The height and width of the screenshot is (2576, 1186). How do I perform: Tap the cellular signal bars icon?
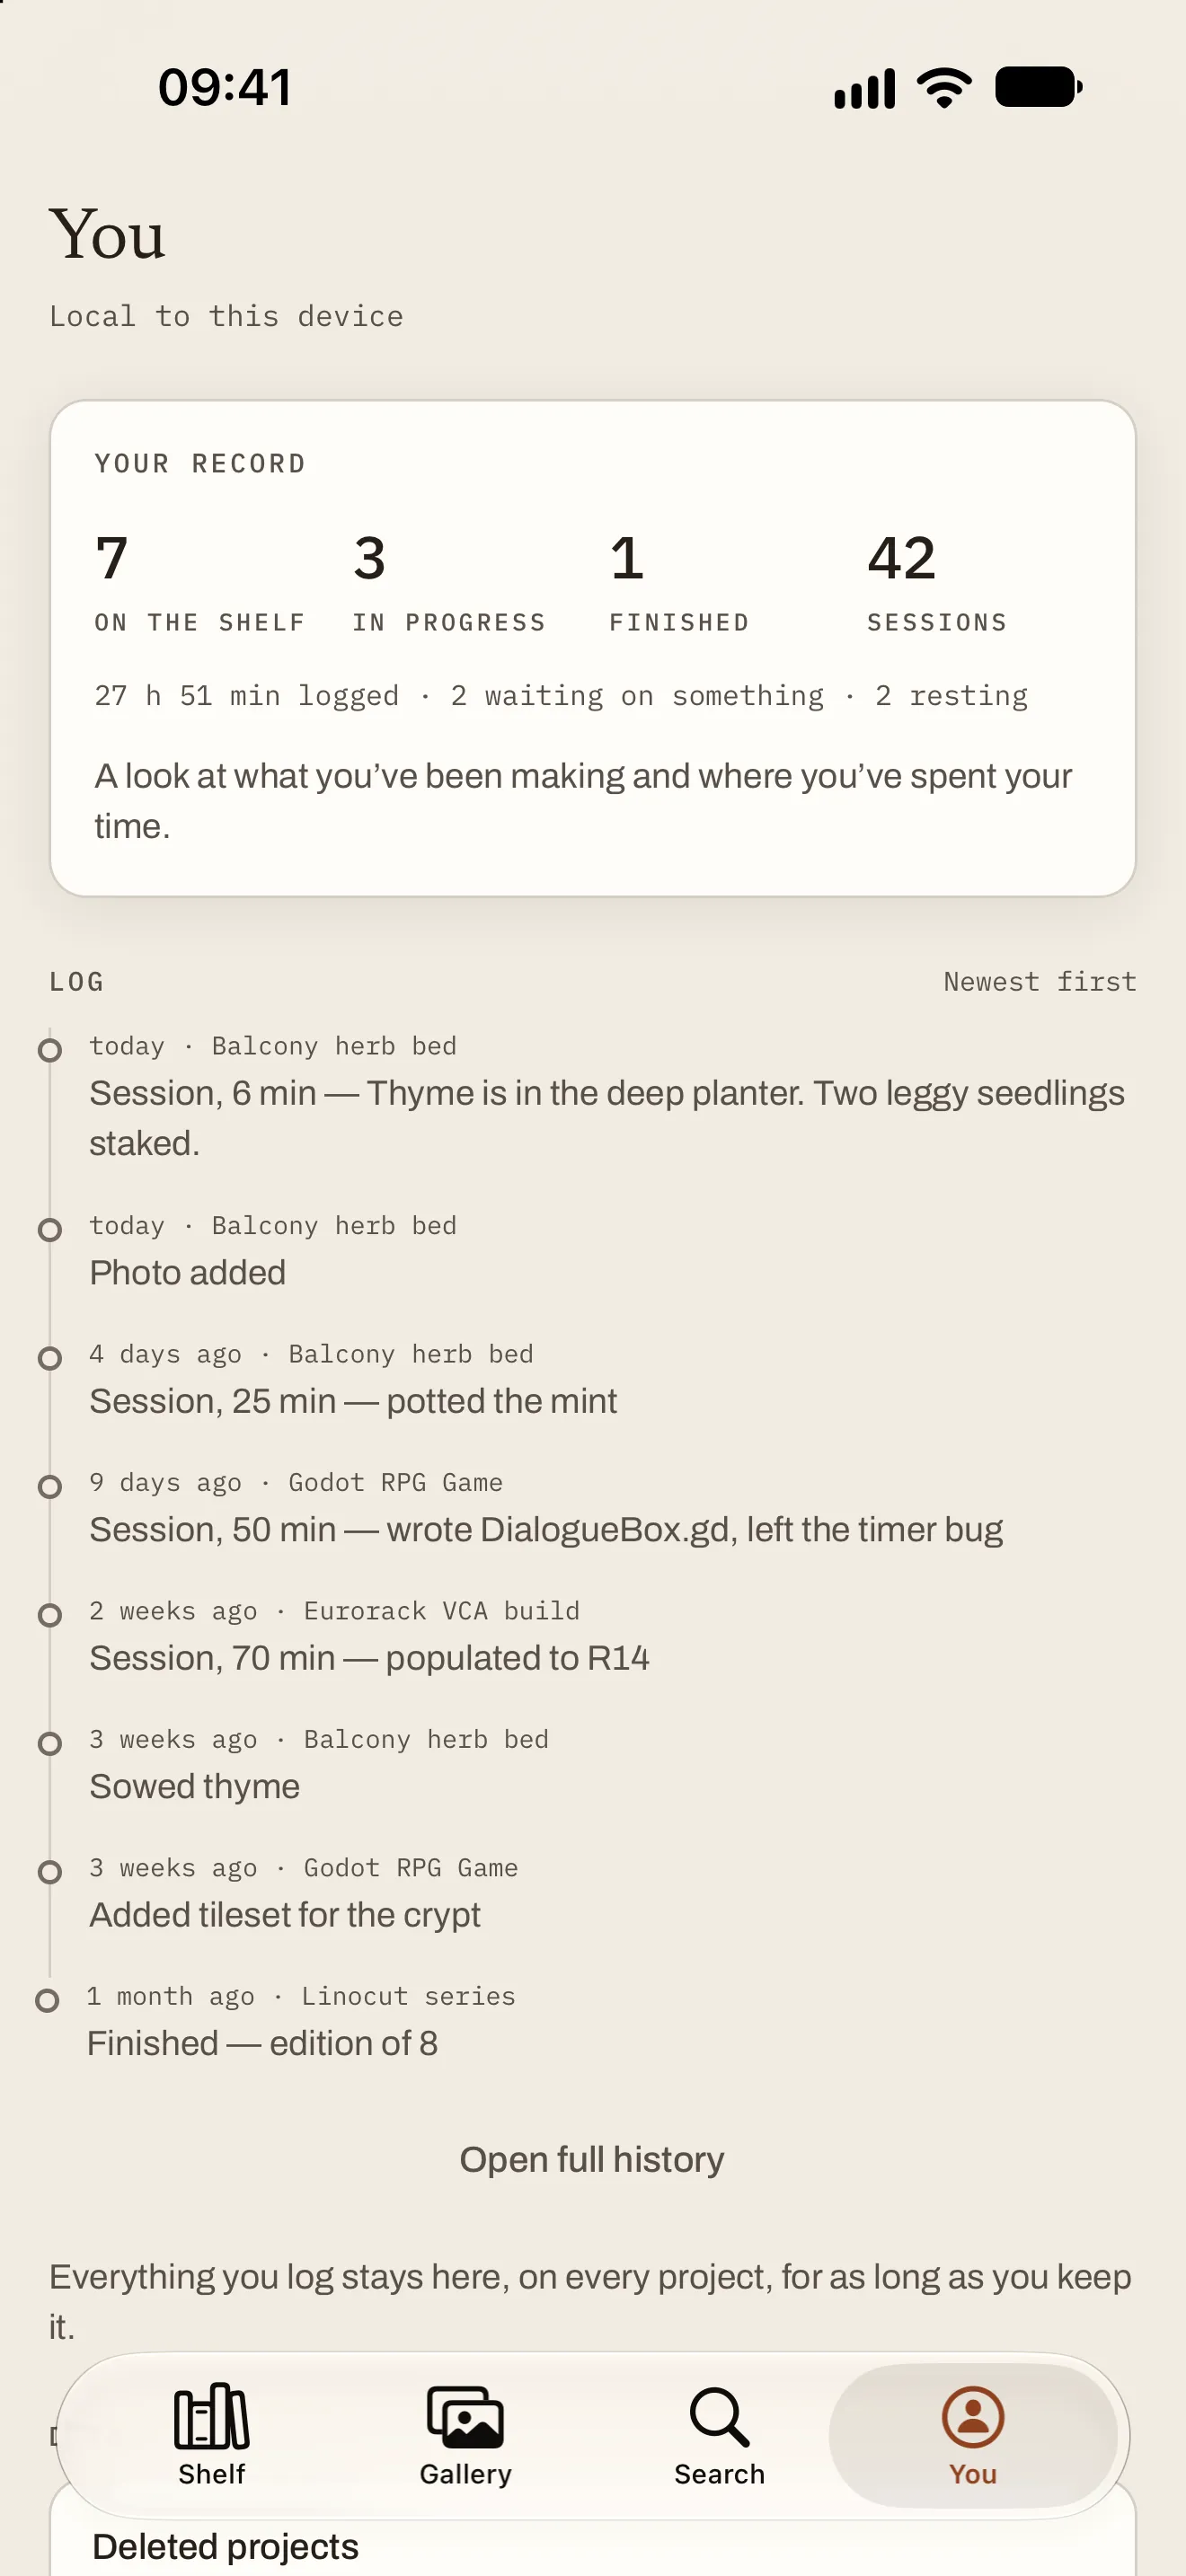pyautogui.click(x=865, y=88)
